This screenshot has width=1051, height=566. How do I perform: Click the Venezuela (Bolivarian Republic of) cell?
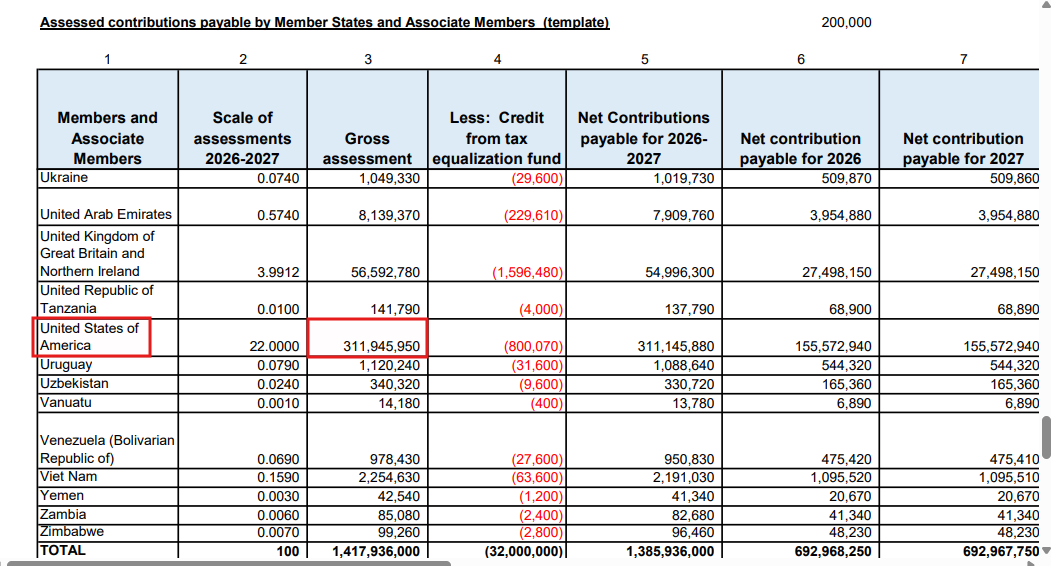[x=107, y=449]
